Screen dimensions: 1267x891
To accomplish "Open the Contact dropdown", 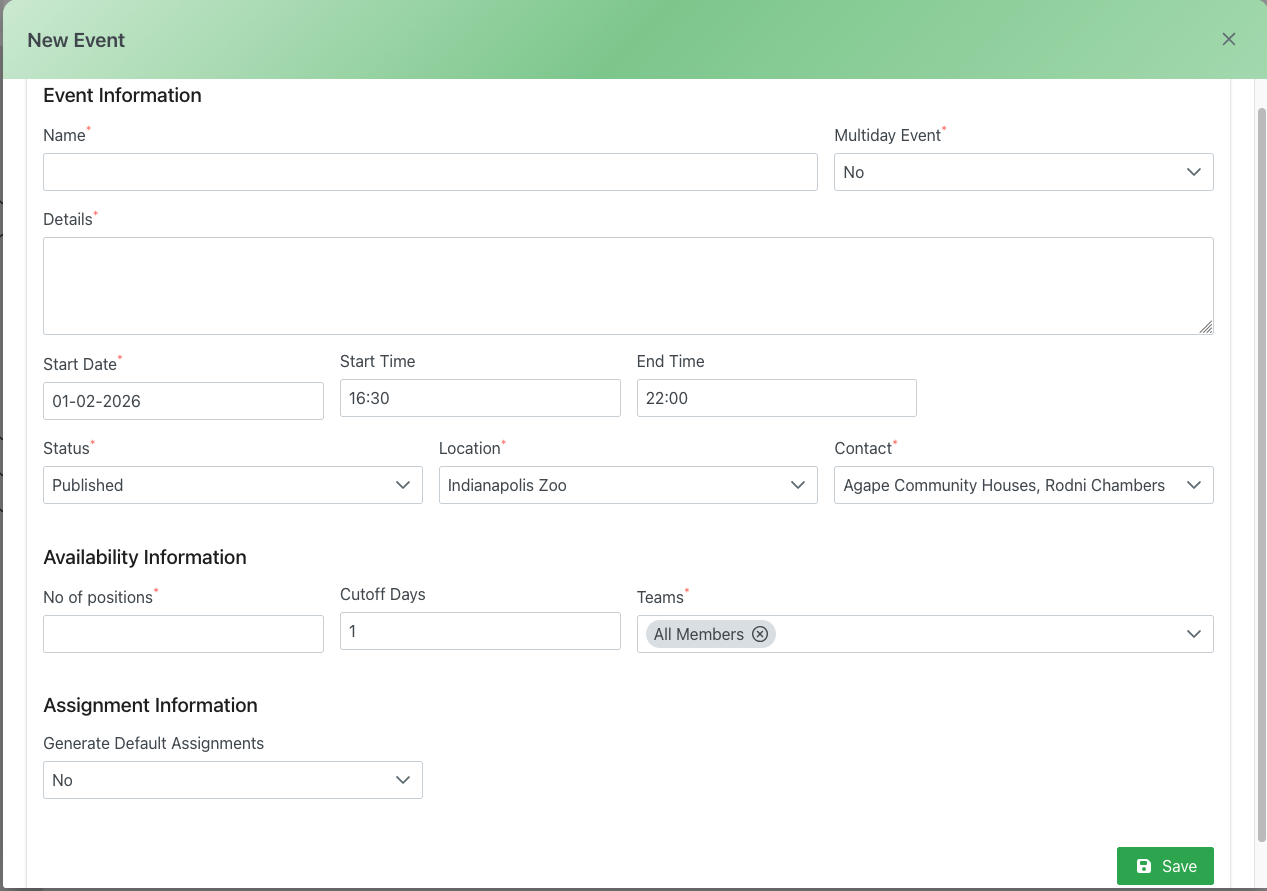I will (x=1023, y=485).
